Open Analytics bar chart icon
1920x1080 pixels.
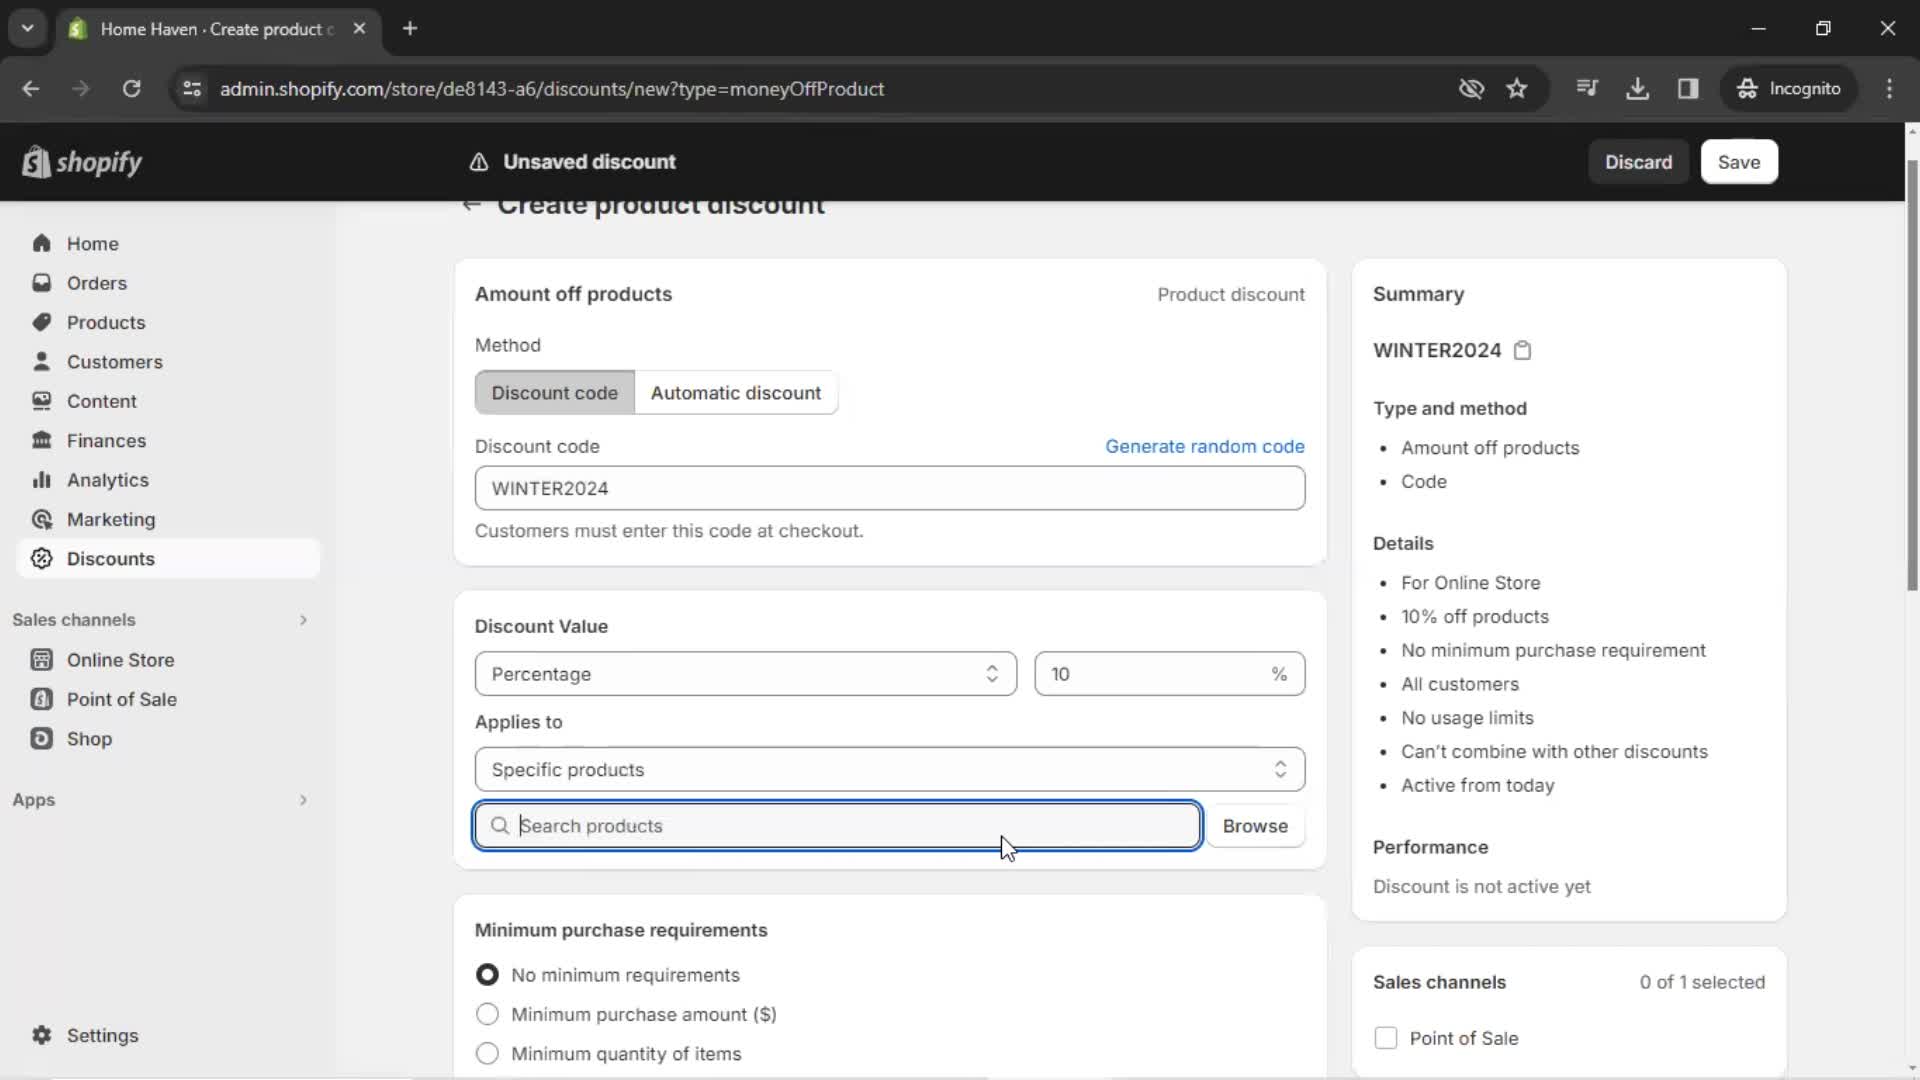tap(41, 480)
